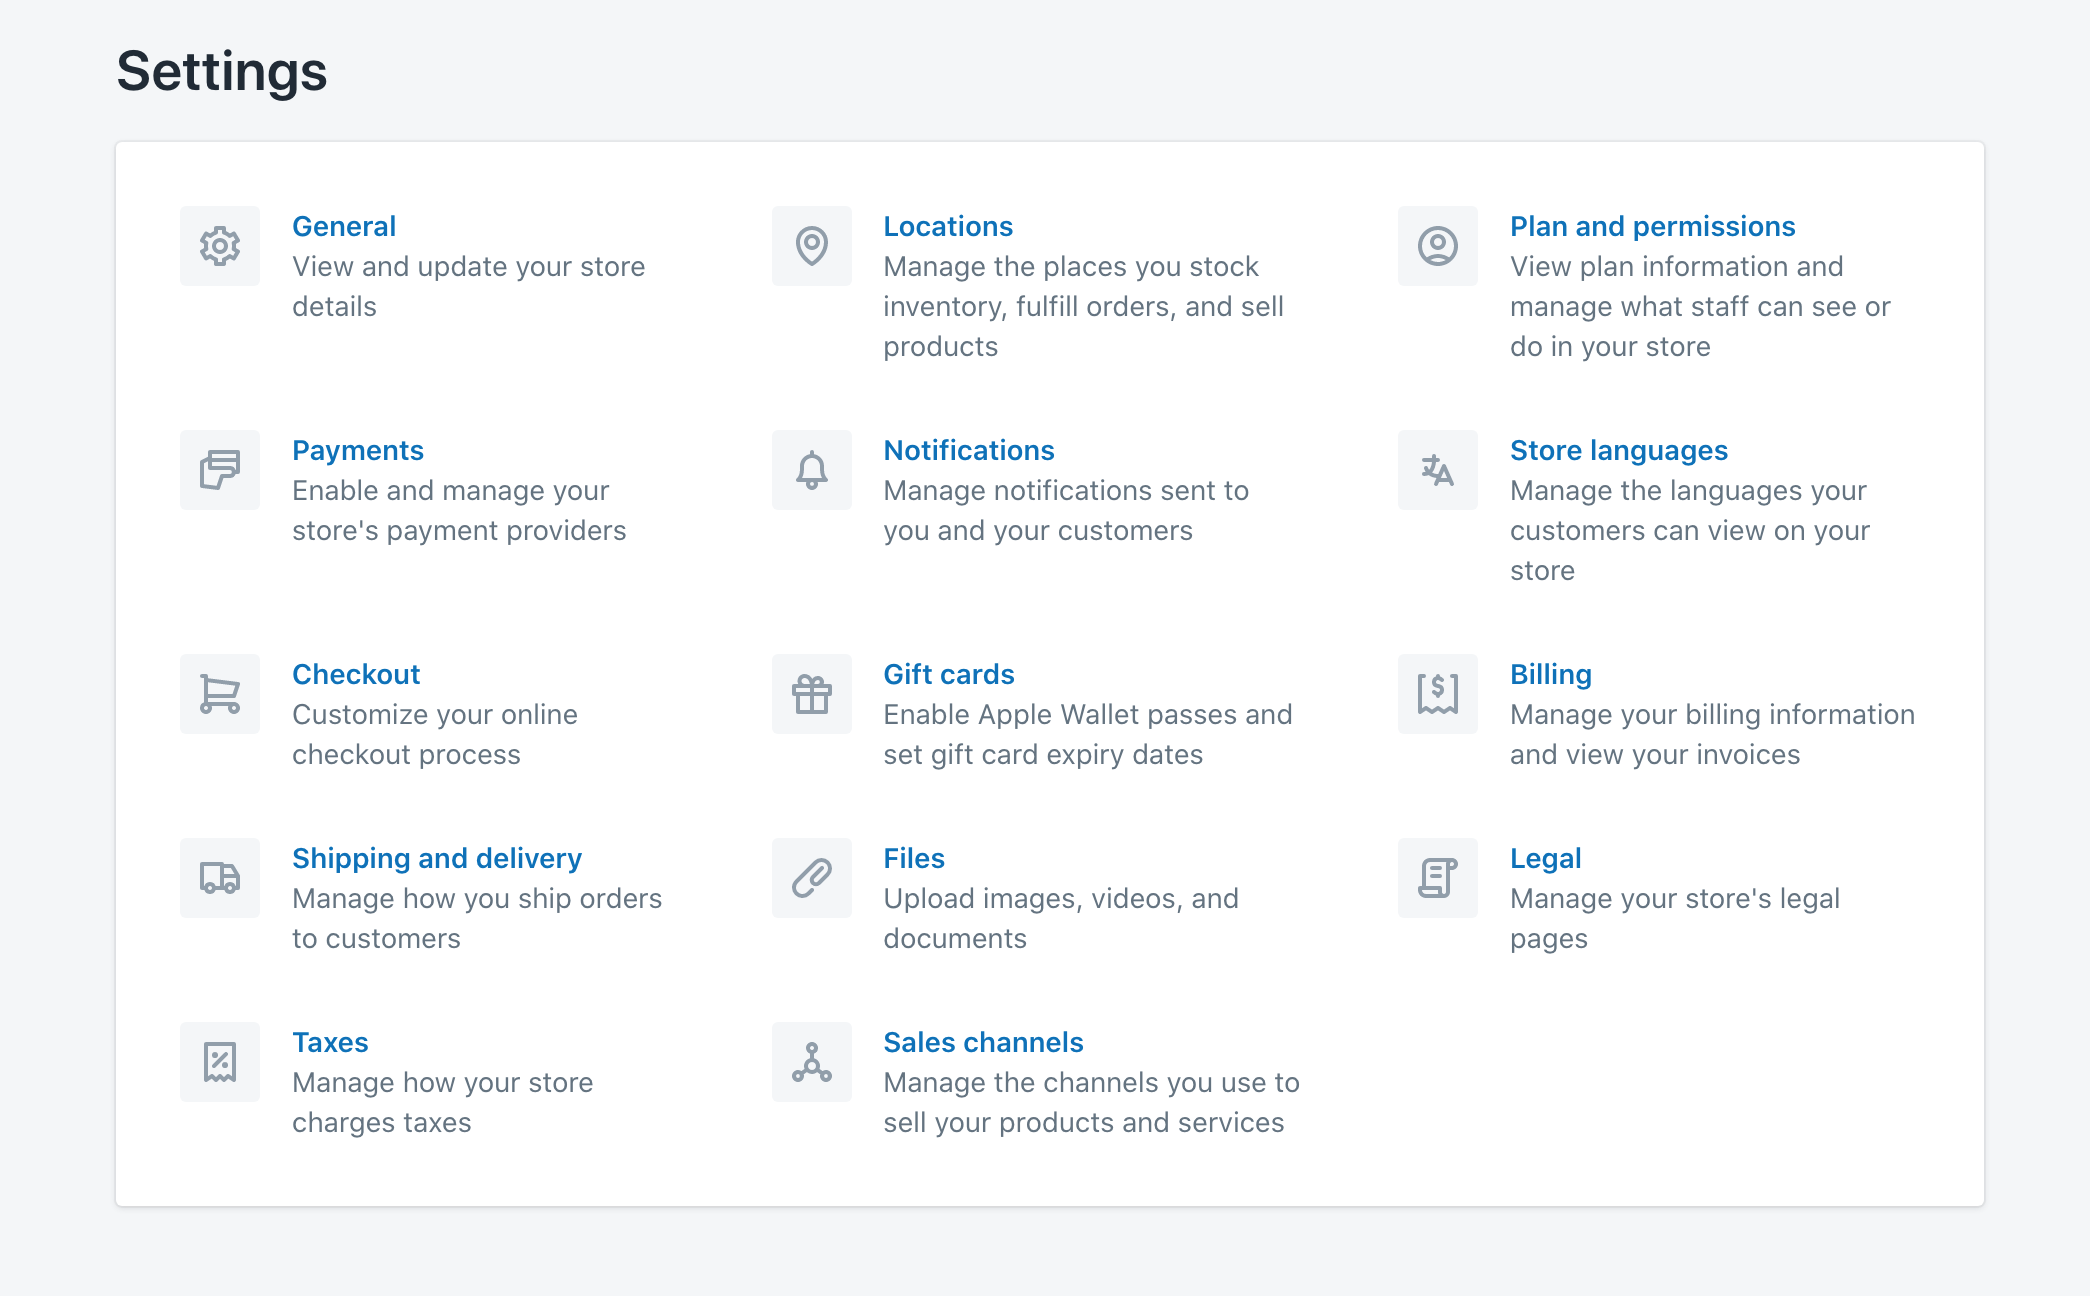Click the Gift cards present icon
The width and height of the screenshot is (2090, 1296).
pyautogui.click(x=811, y=694)
